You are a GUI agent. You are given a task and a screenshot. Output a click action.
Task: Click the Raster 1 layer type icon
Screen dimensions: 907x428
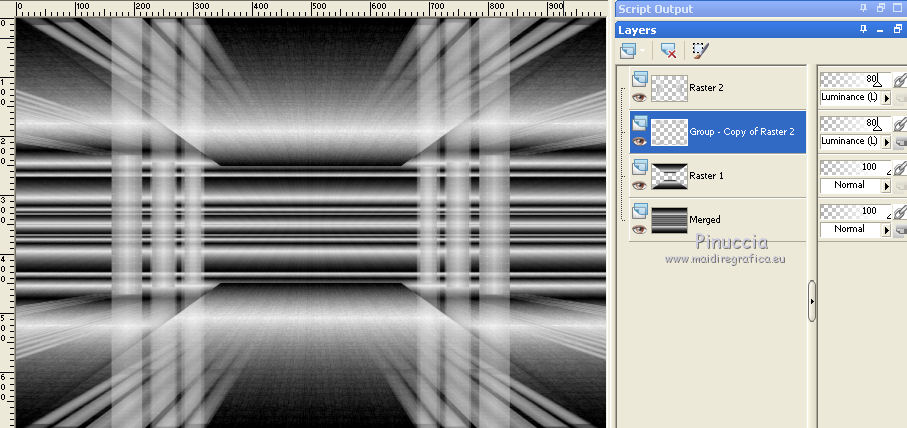pyautogui.click(x=640, y=167)
